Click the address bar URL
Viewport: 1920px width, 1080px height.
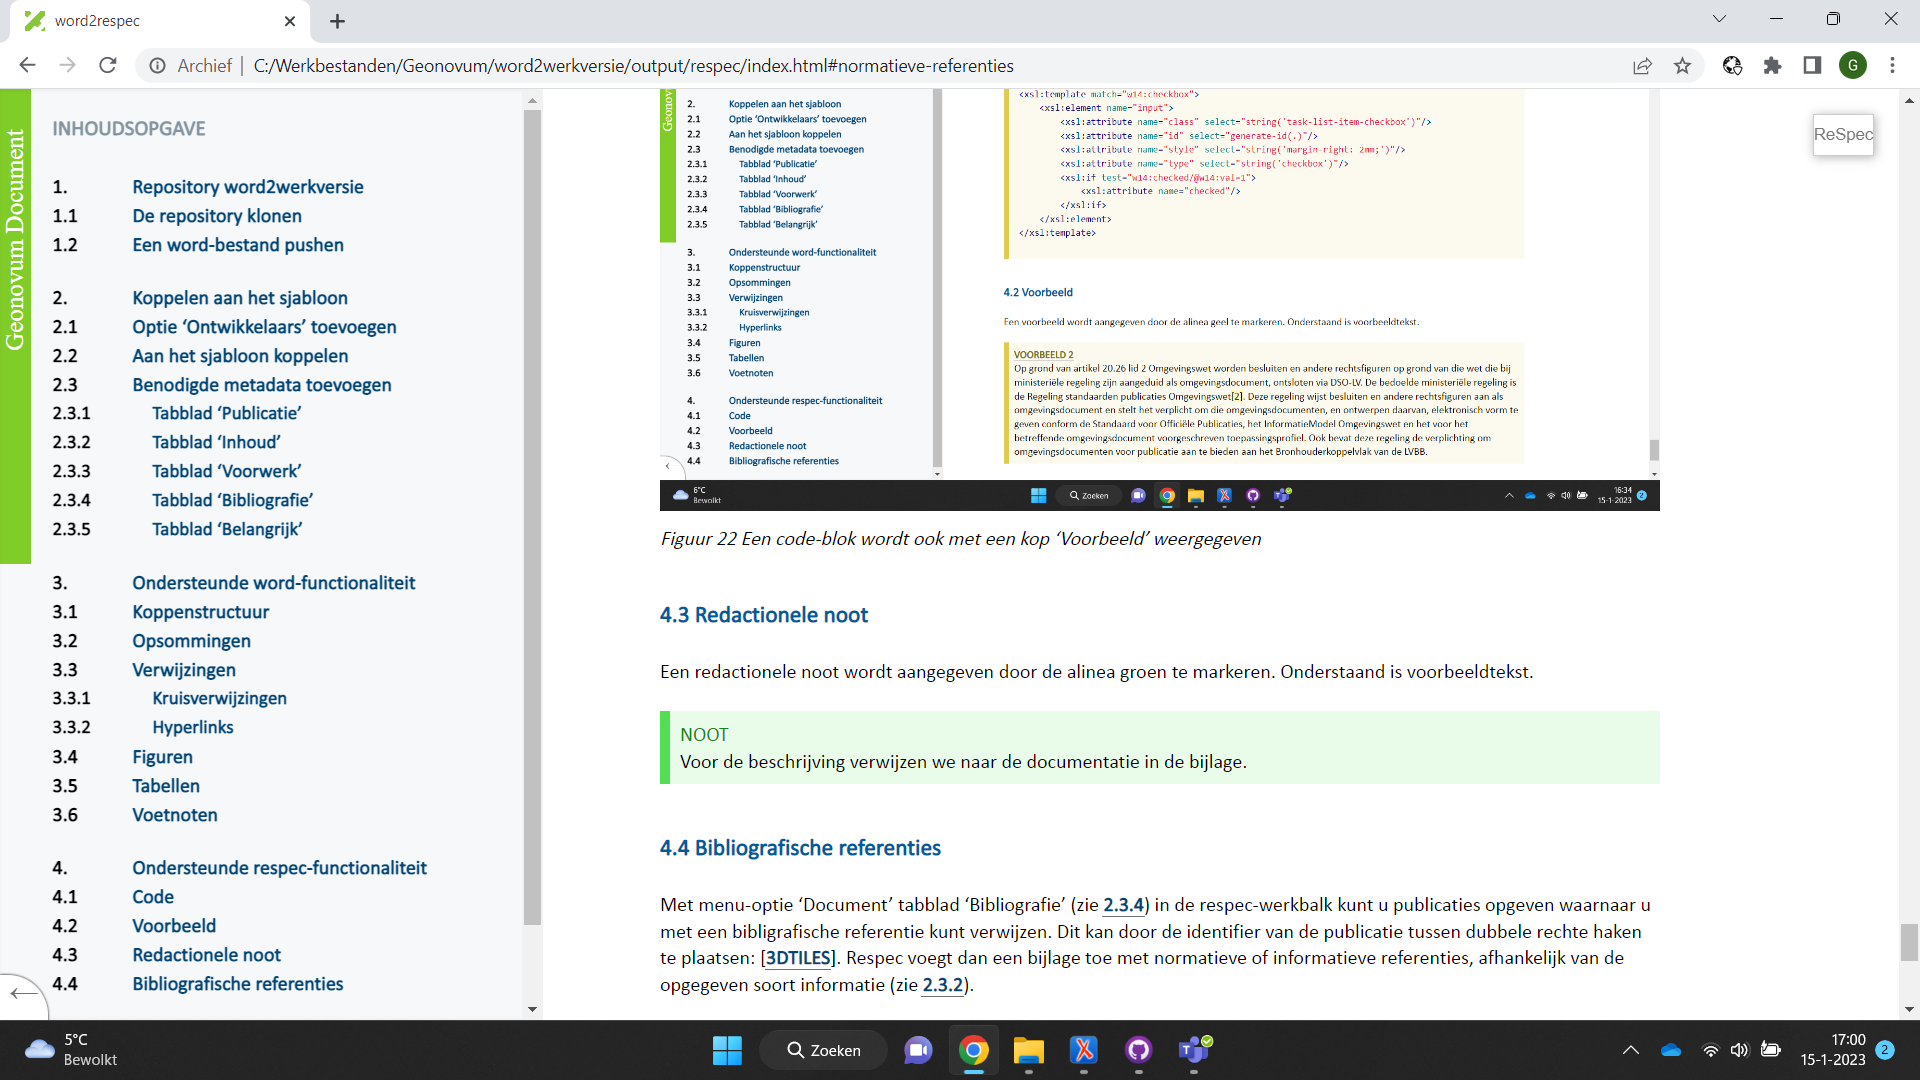pyautogui.click(x=633, y=66)
